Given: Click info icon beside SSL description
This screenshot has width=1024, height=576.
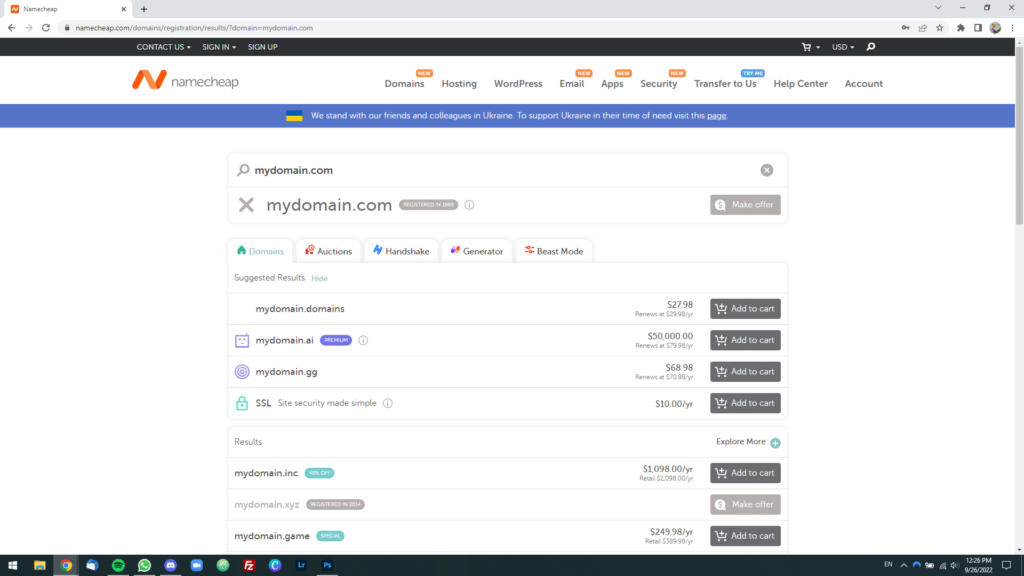Looking at the screenshot, I should pyautogui.click(x=388, y=404).
